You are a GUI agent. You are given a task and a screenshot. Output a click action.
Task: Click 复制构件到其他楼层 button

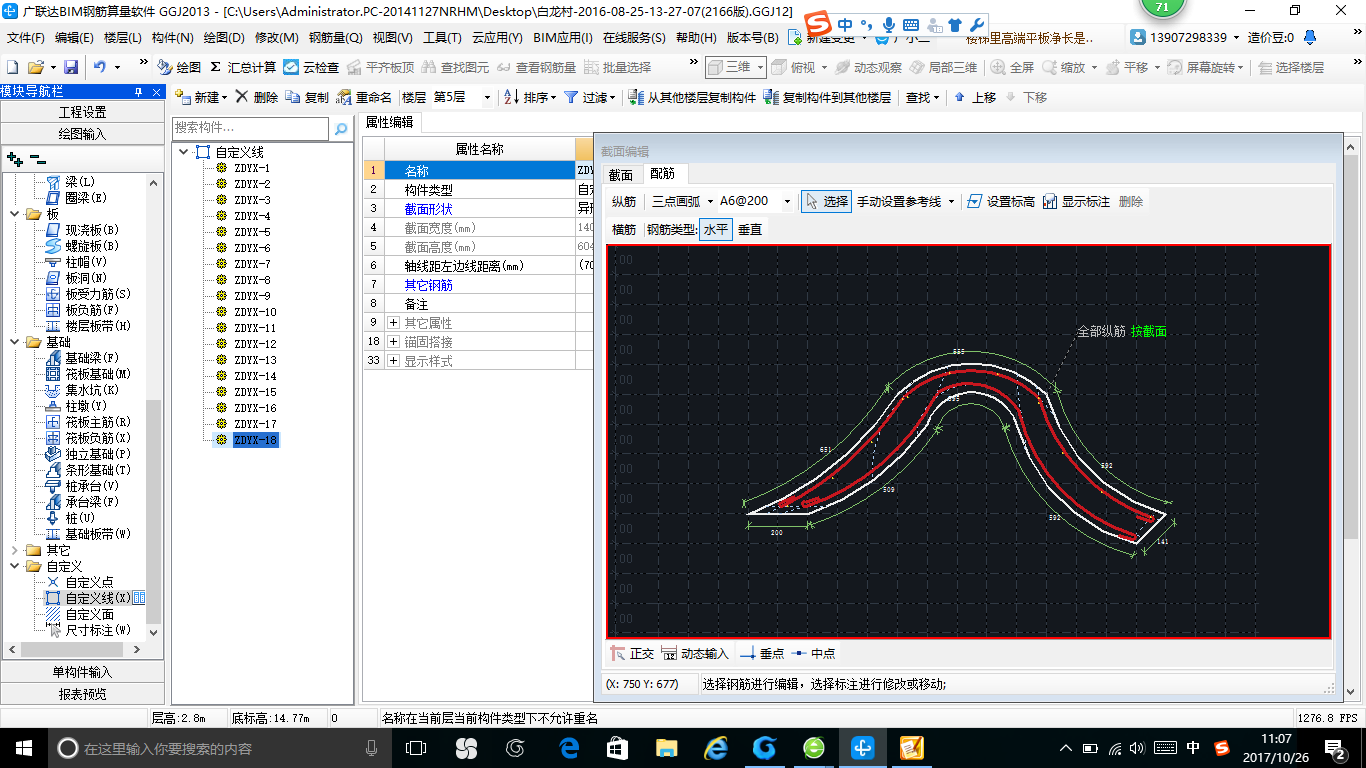[x=827, y=97]
